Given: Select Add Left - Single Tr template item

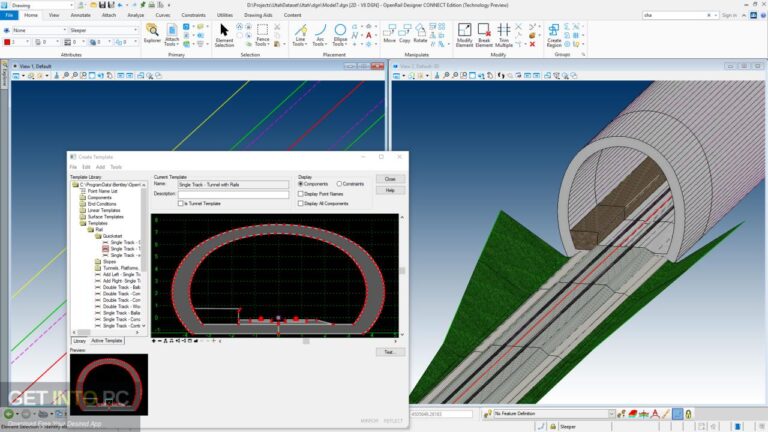Looking at the screenshot, I should tap(118, 274).
